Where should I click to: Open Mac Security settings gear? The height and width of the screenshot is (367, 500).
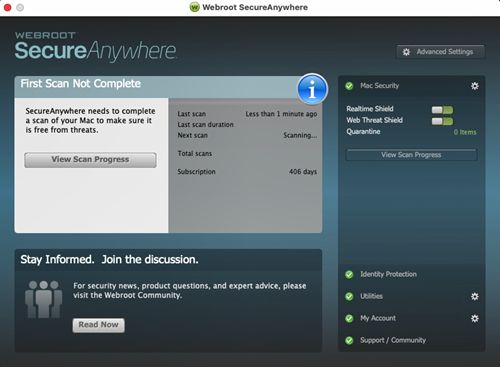point(475,86)
